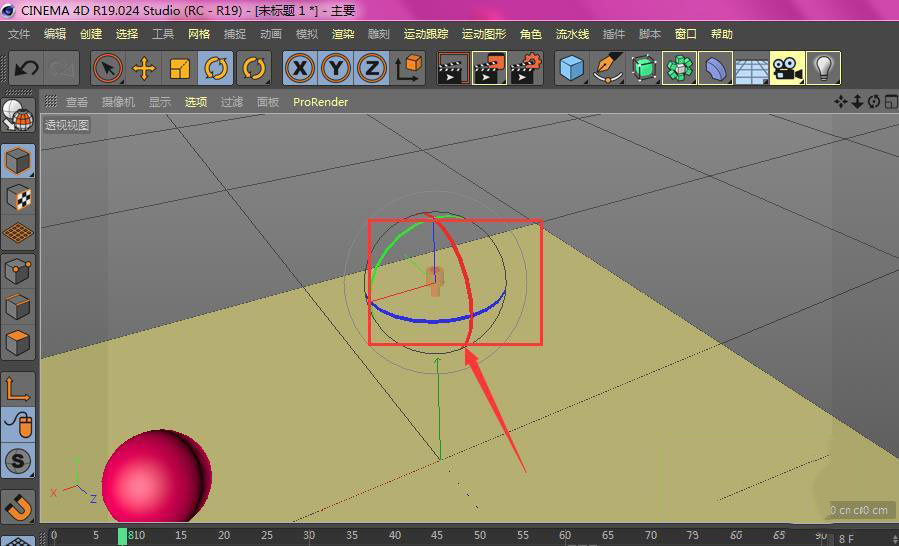Screen dimensions: 899x546
Task: Expand the Cube primitive objects dropdown
Action: [572, 69]
